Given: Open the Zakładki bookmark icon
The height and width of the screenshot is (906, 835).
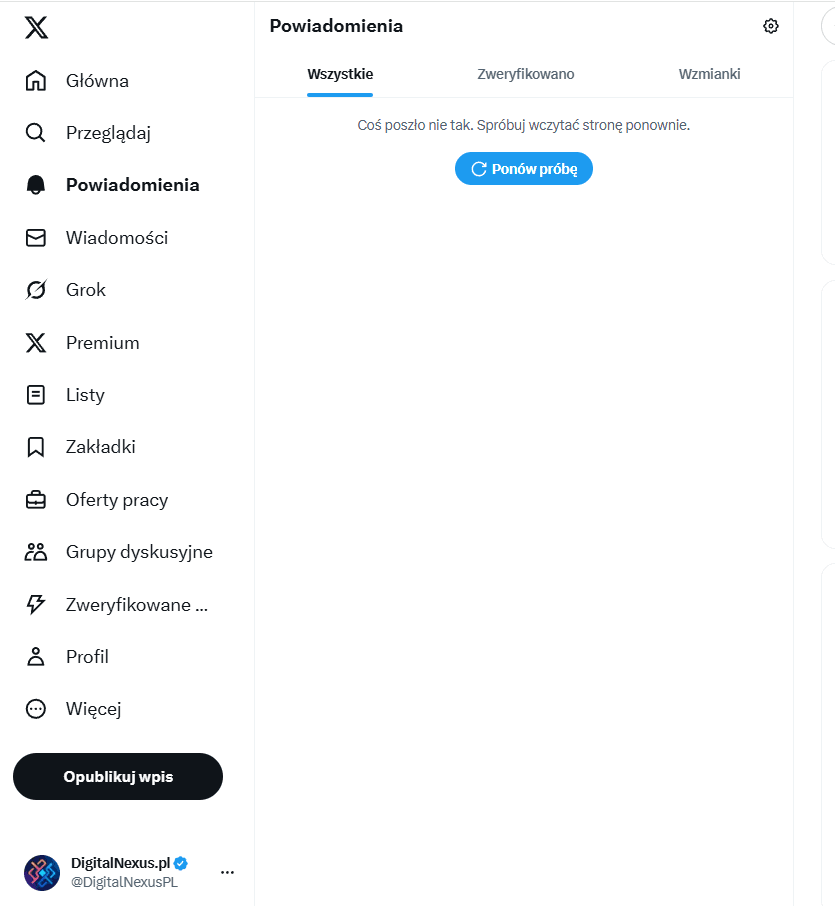Looking at the screenshot, I should [36, 447].
